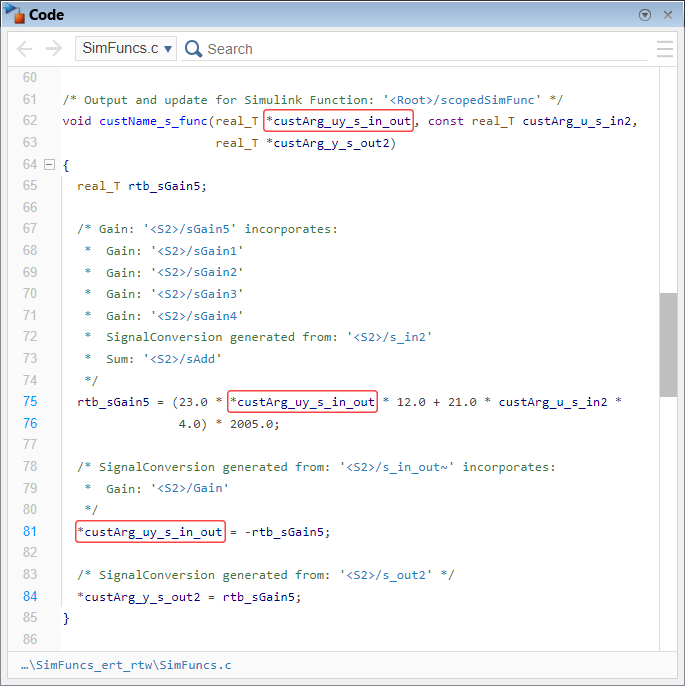Image resolution: width=685 pixels, height=686 pixels.
Task: Click *custArg_uy_s_in_out on line 75
Action: coord(302,402)
